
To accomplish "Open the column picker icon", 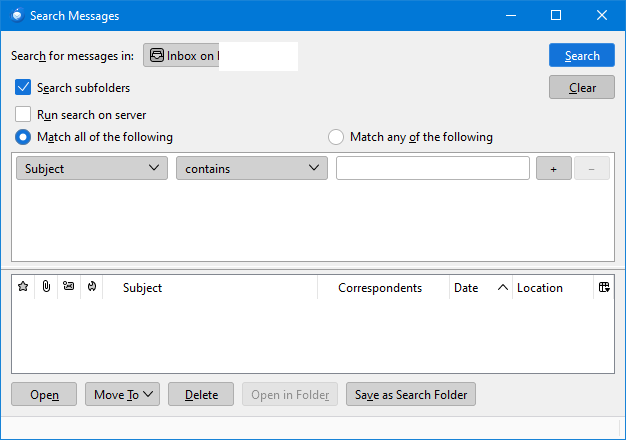I will pos(603,287).
